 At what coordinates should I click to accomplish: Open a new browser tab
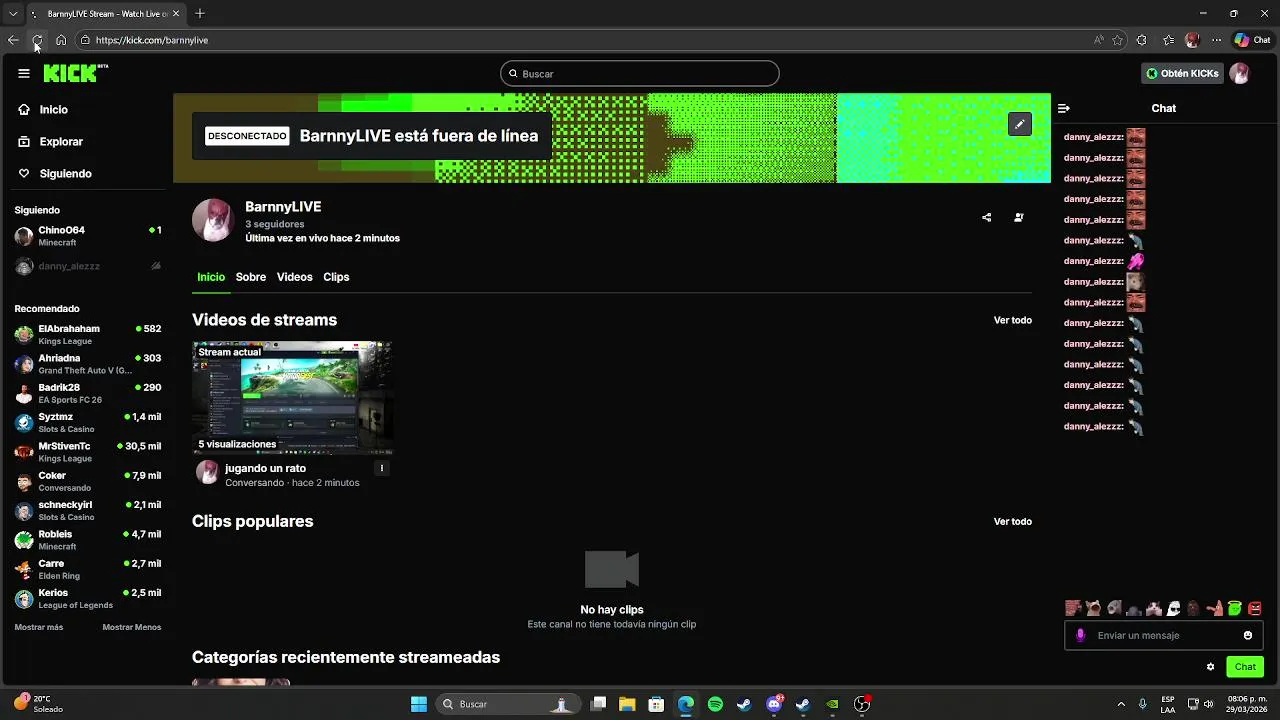tap(200, 14)
